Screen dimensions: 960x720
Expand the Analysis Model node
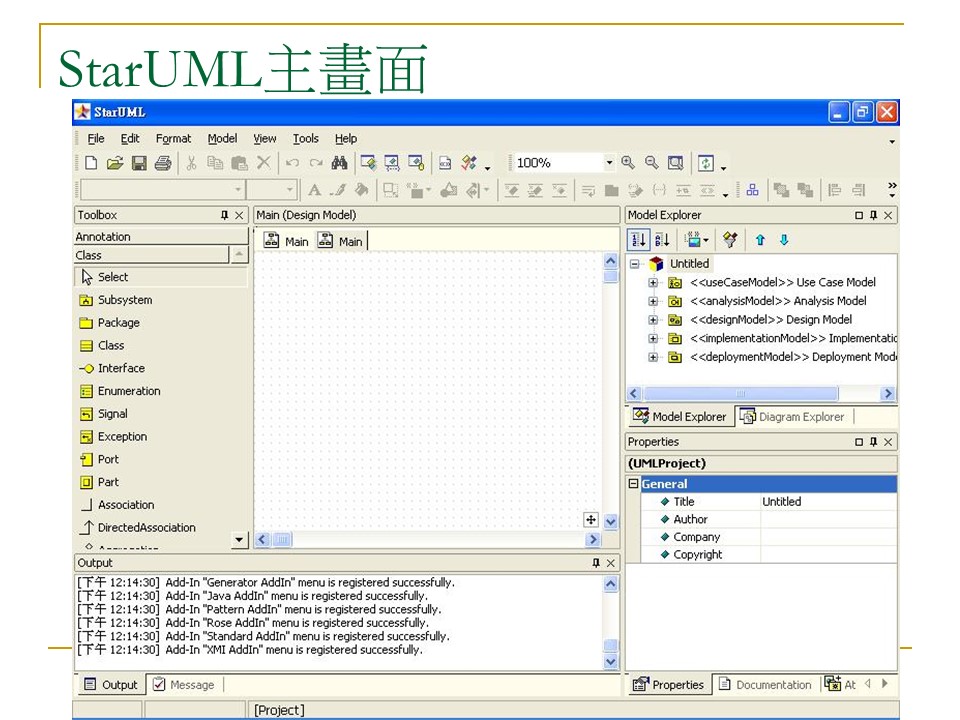click(x=653, y=301)
